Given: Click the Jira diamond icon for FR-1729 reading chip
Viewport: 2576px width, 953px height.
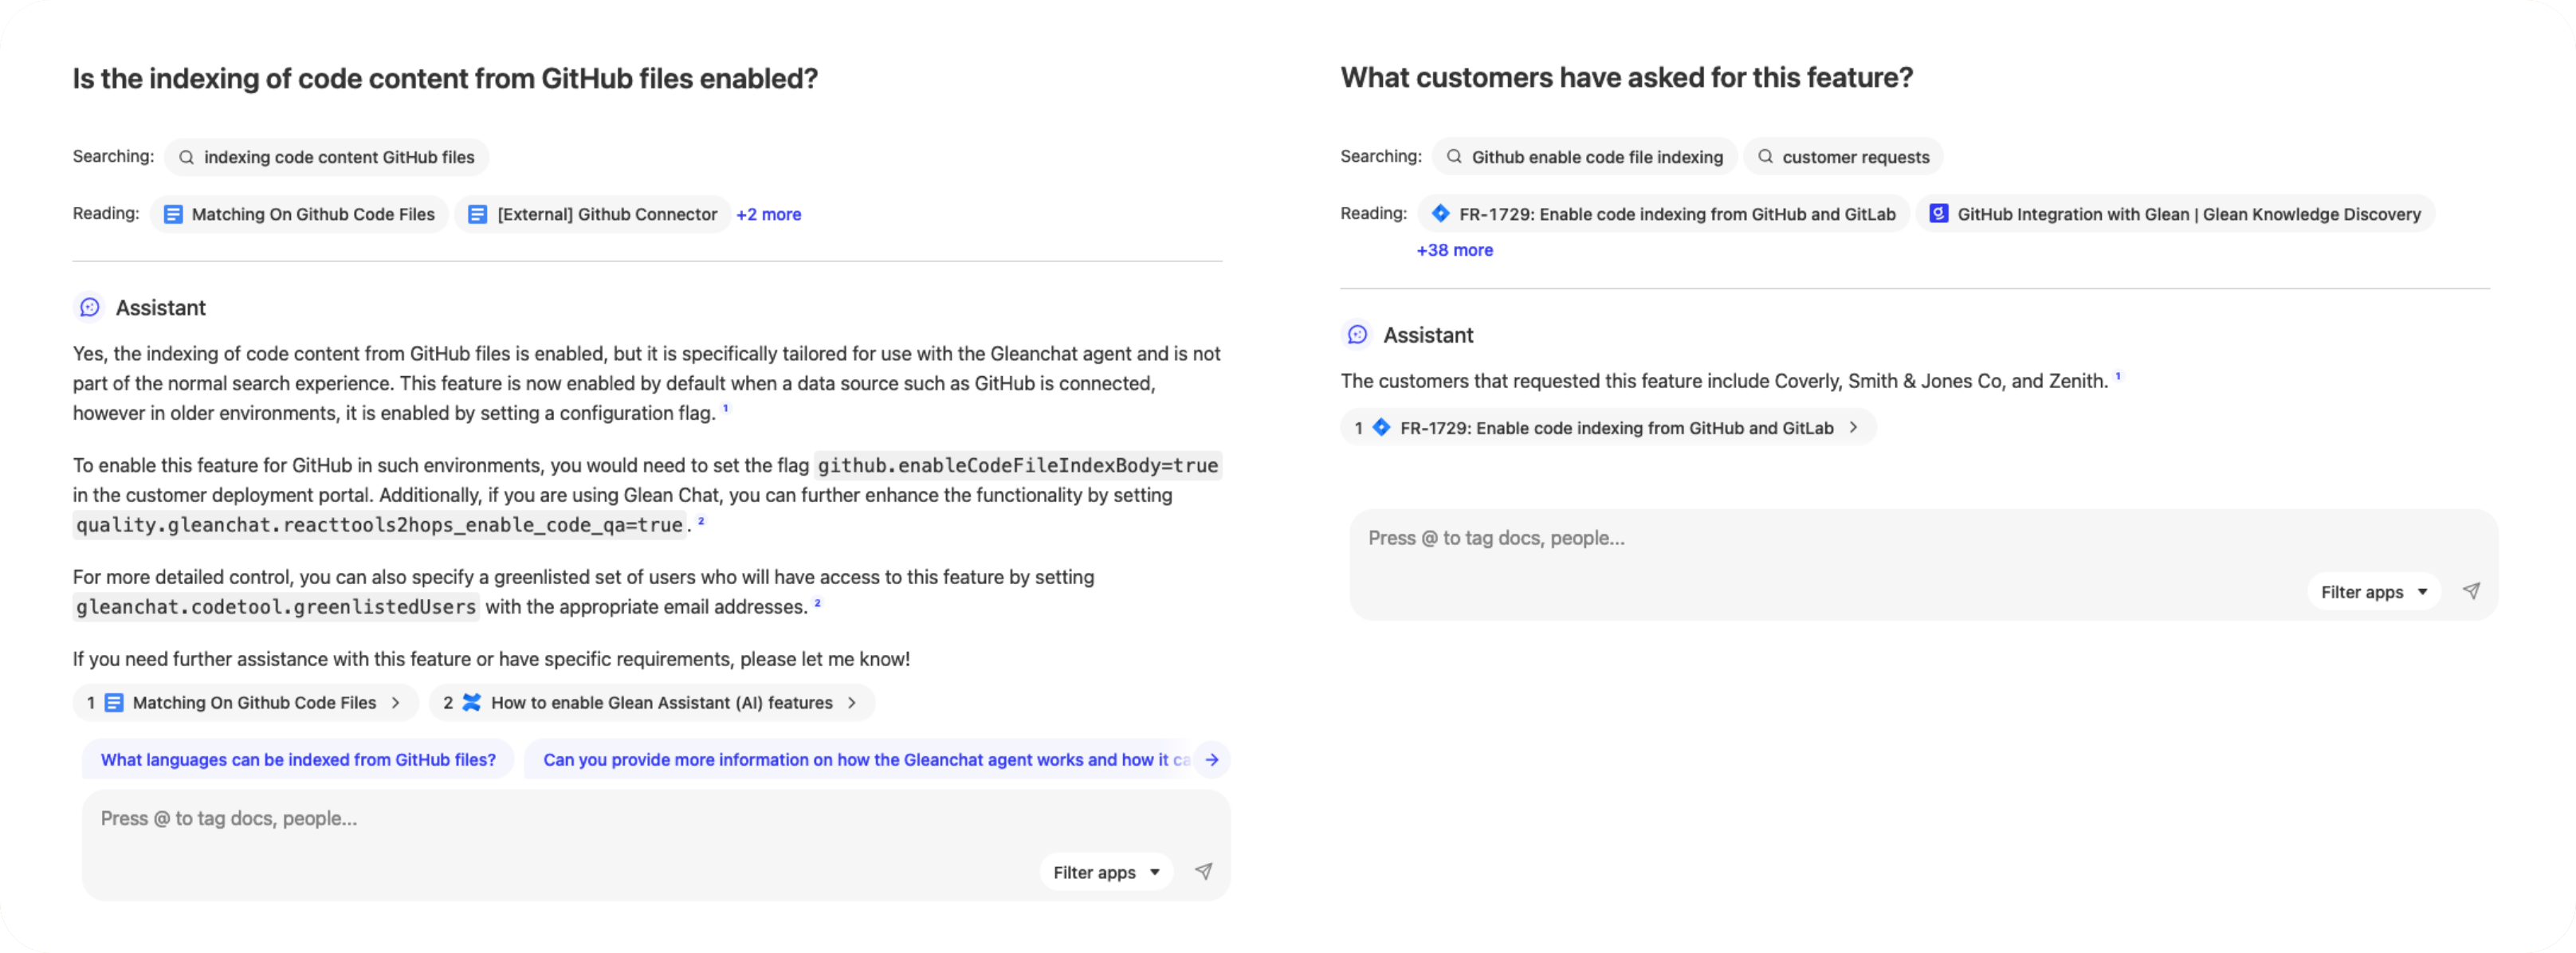Looking at the screenshot, I should point(1440,214).
